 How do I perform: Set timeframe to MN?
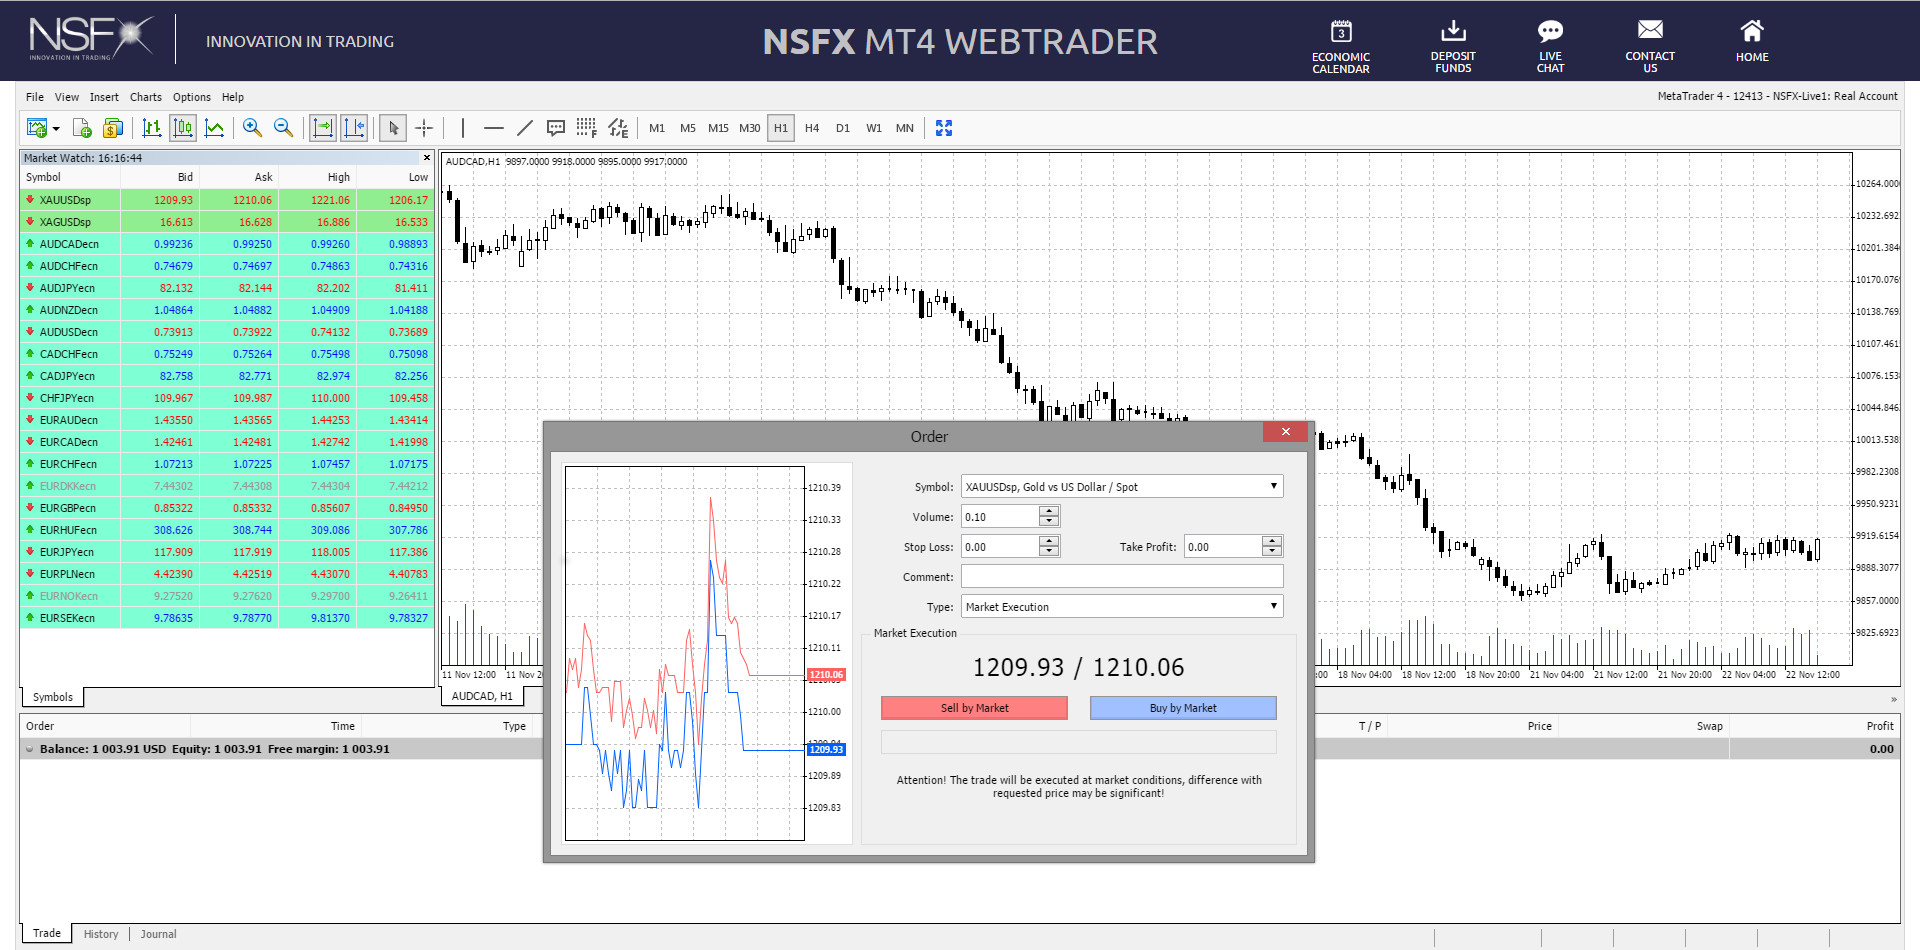click(905, 128)
